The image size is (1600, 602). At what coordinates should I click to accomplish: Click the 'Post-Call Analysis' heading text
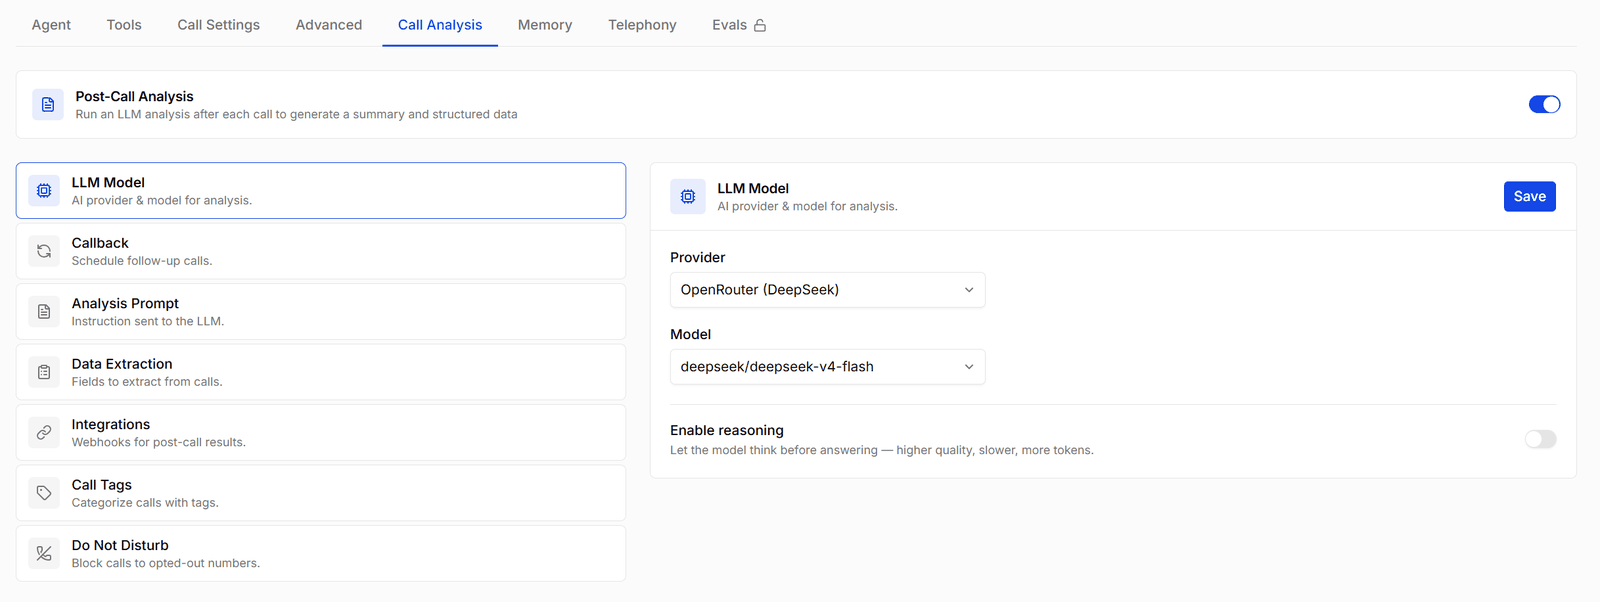pos(135,96)
